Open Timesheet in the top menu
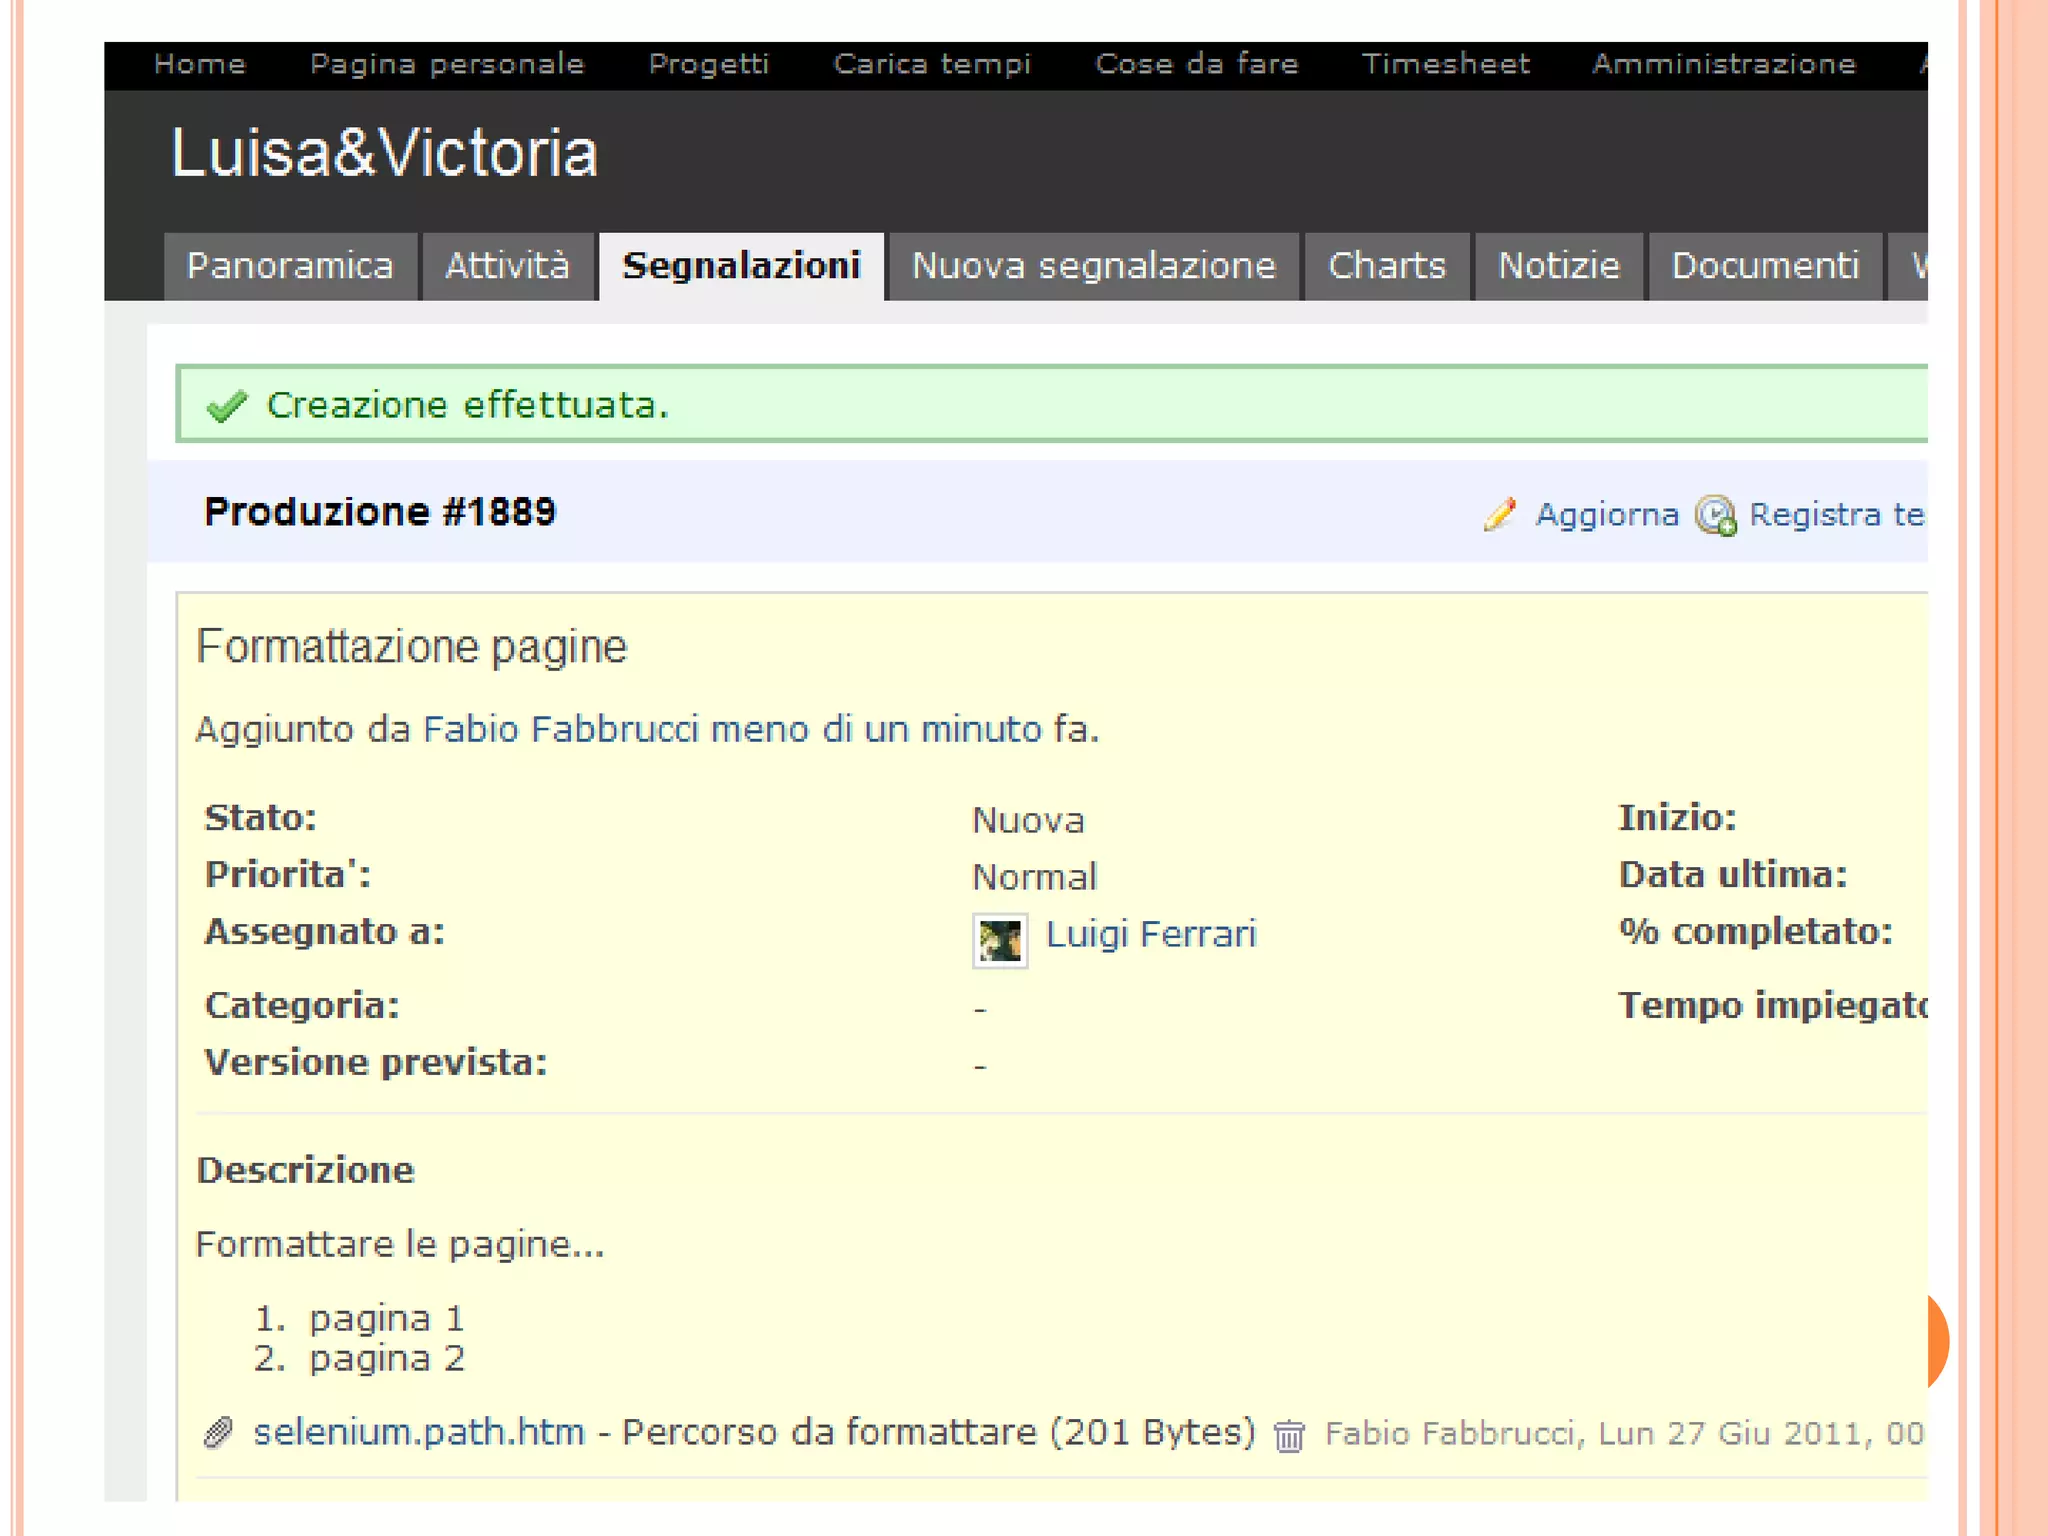This screenshot has width=2048, height=1536. 1445,64
